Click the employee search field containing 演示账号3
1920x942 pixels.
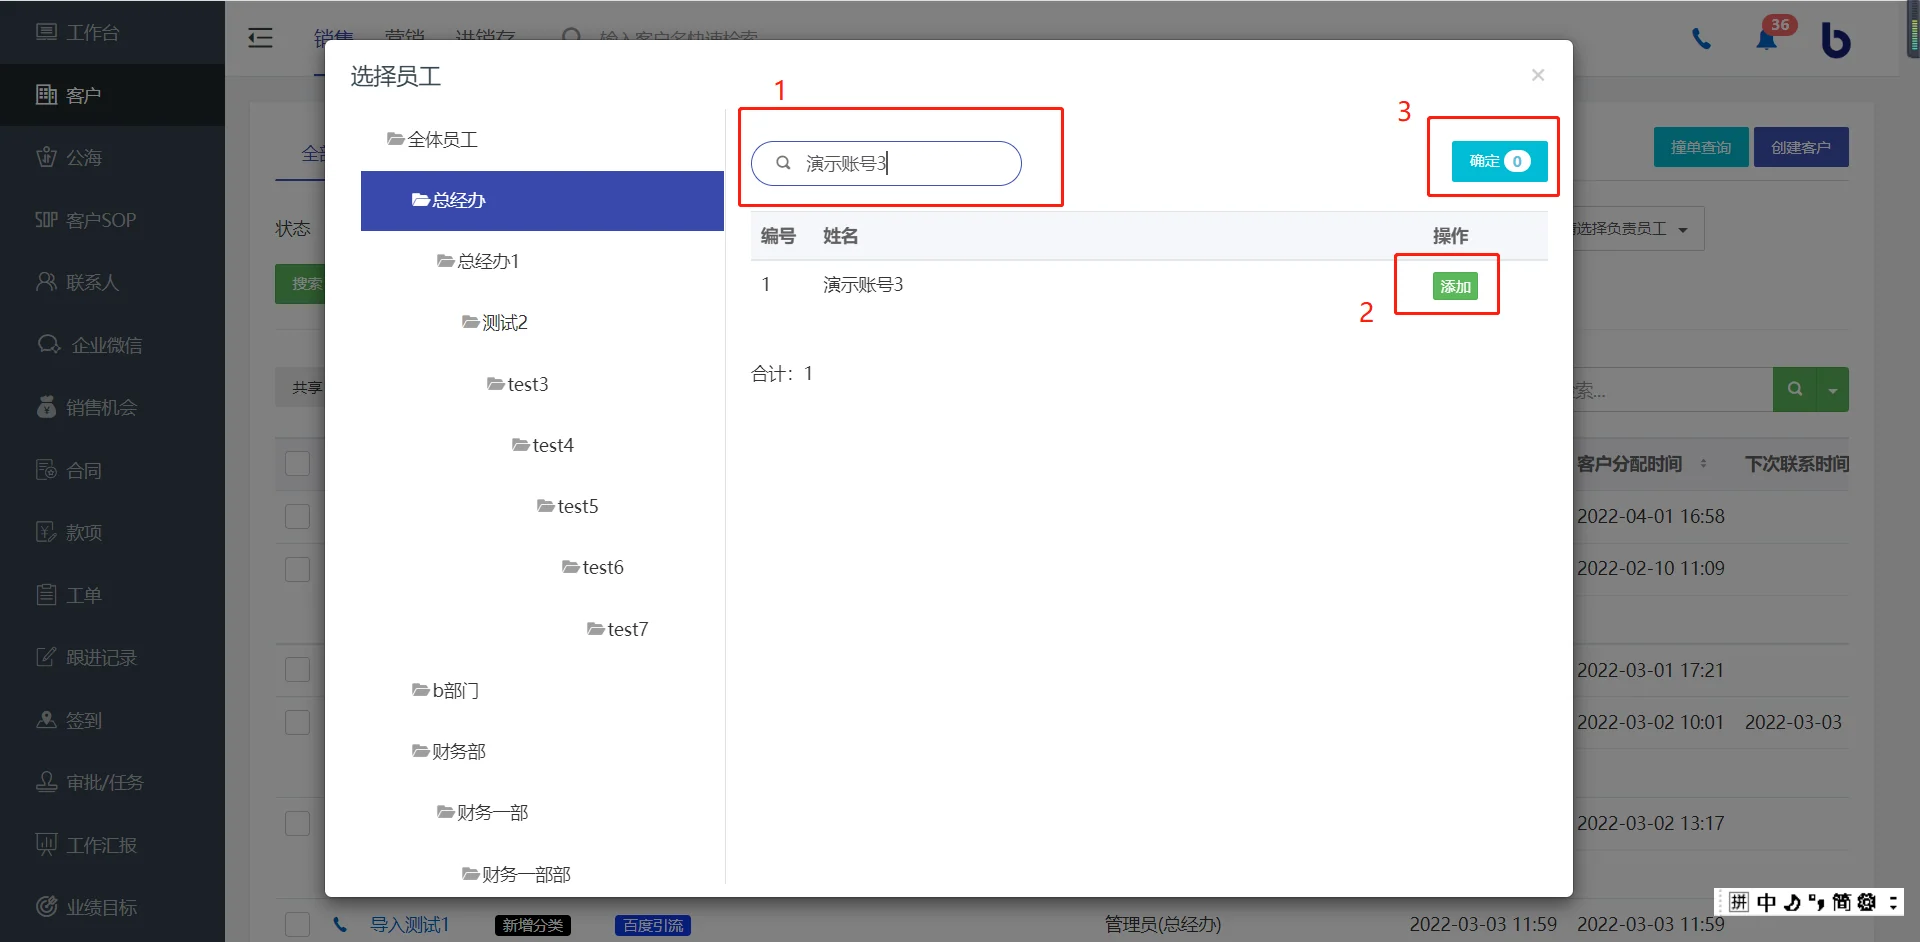[x=886, y=163]
